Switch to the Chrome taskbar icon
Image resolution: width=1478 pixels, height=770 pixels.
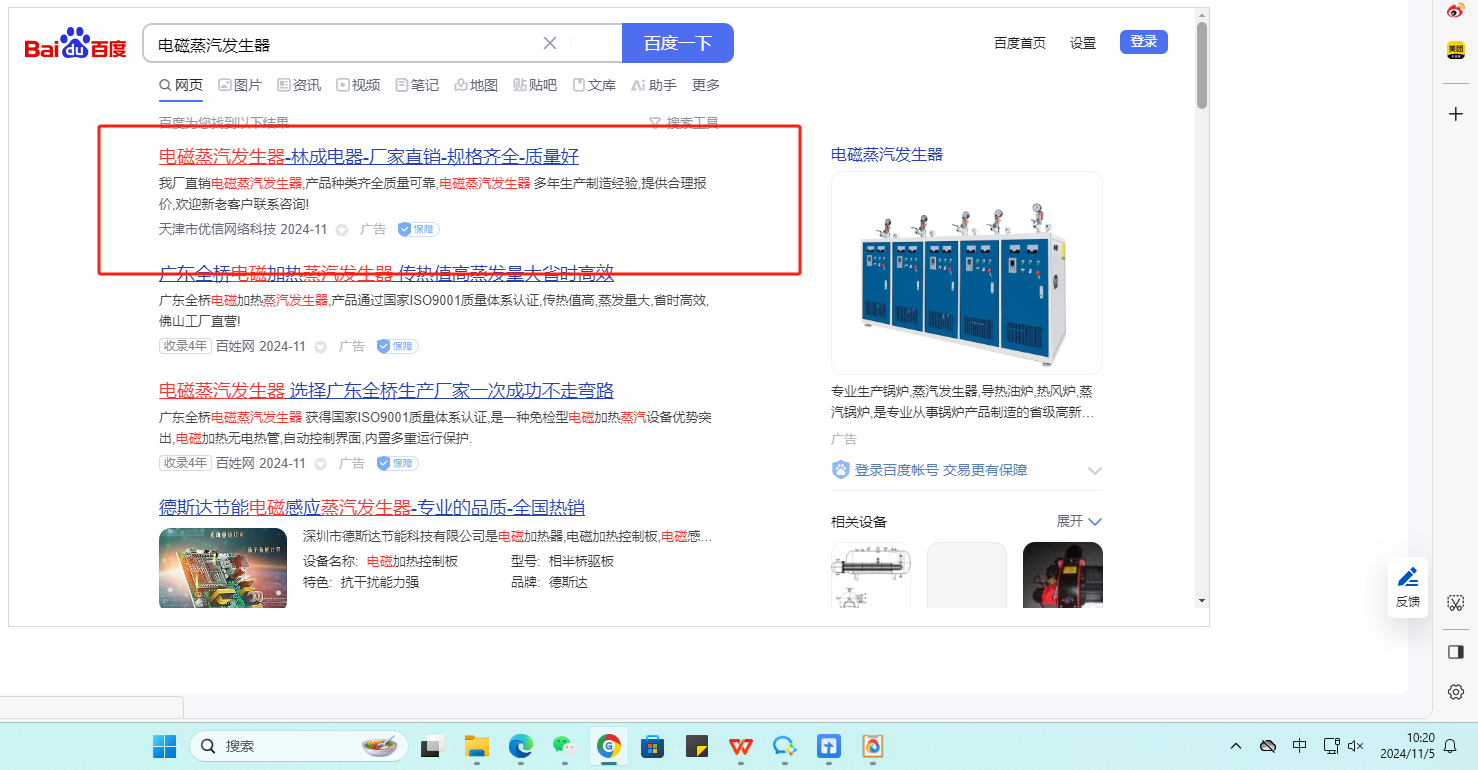click(608, 746)
